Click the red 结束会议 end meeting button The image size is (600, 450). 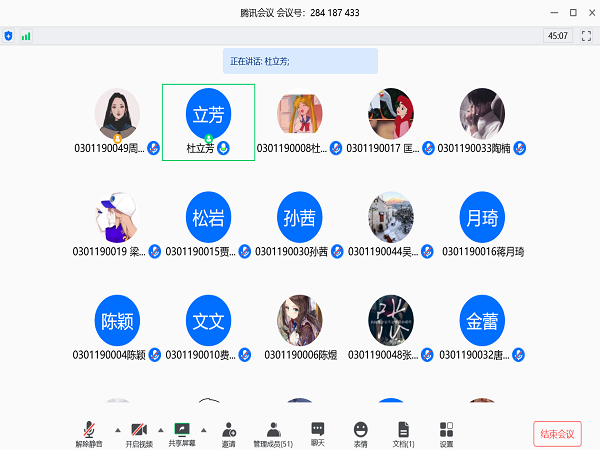tap(557, 433)
